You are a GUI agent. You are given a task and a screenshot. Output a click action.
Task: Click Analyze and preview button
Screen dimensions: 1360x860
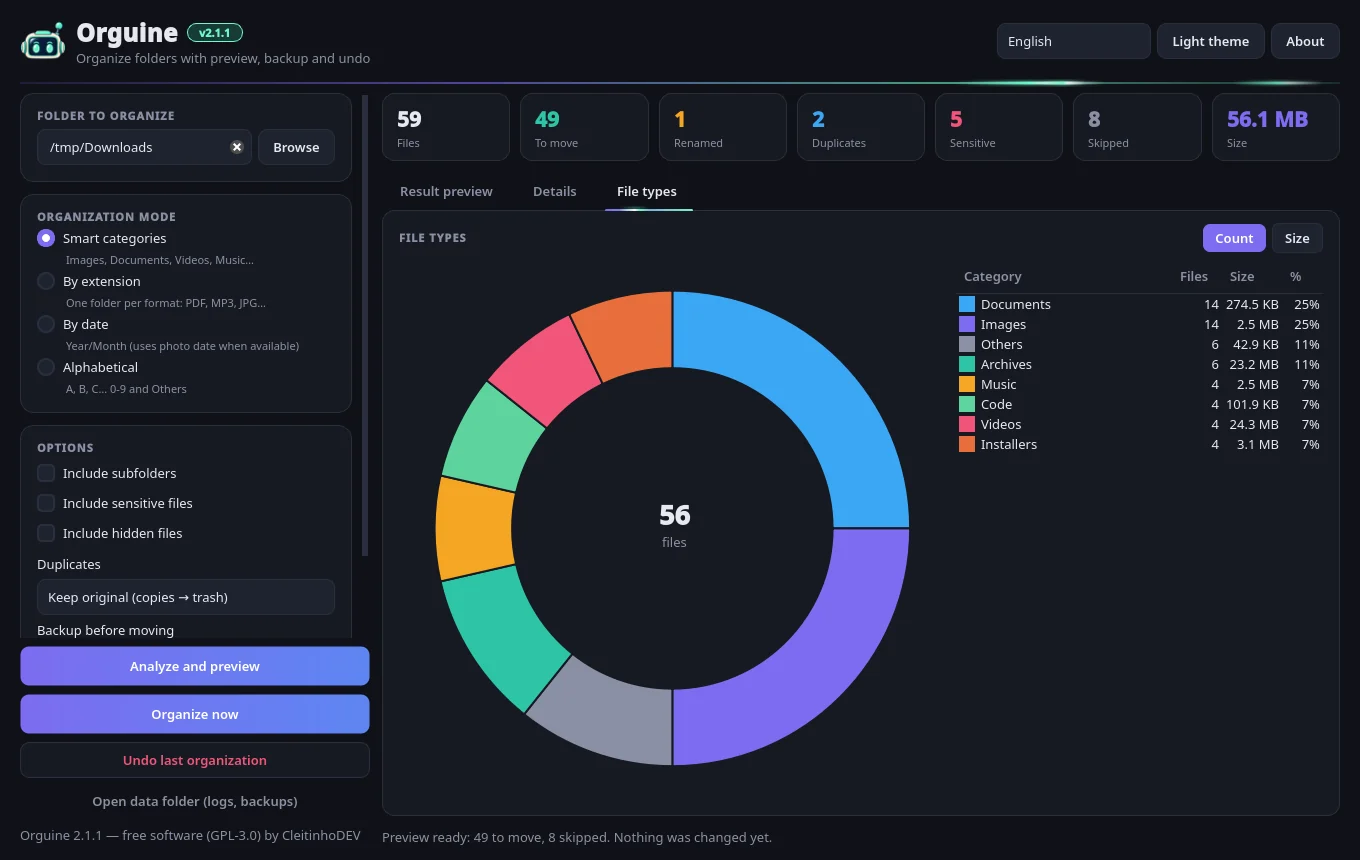pyautogui.click(x=195, y=666)
